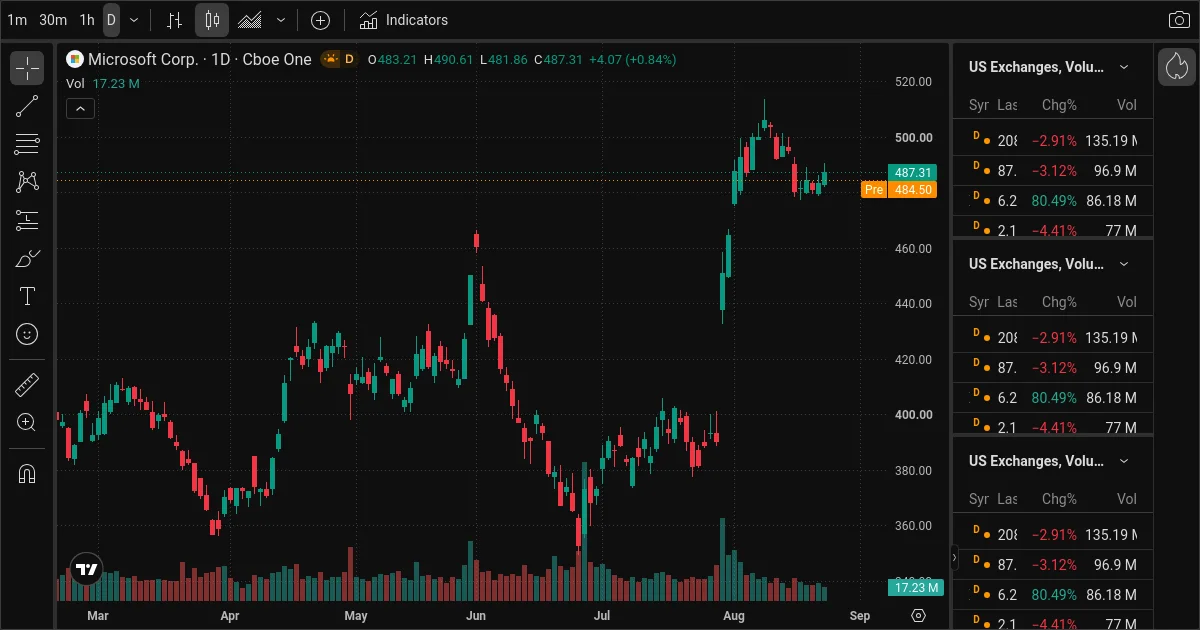The width and height of the screenshot is (1200, 630).
Task: Expand the topmost US Exchanges list dropdown
Action: 1124,67
